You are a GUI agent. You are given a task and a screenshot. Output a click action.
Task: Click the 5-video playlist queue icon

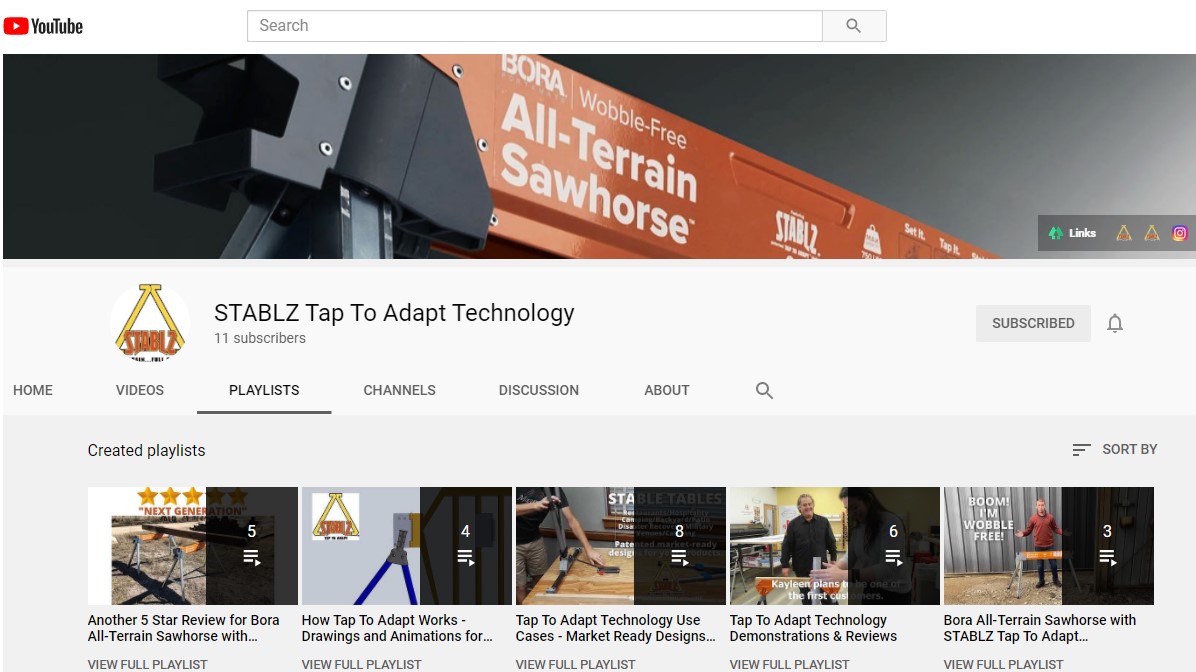pyautogui.click(x=252, y=558)
